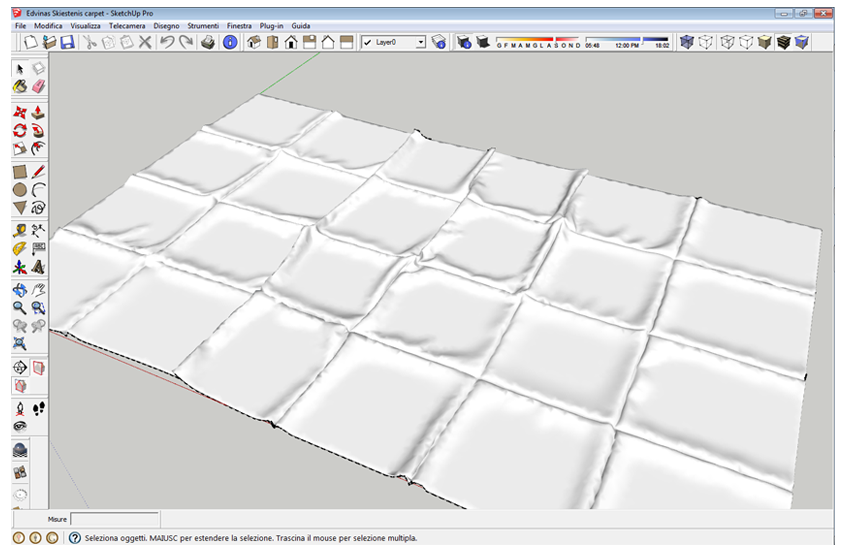Toggle shadows display on or off

[x=483, y=42]
